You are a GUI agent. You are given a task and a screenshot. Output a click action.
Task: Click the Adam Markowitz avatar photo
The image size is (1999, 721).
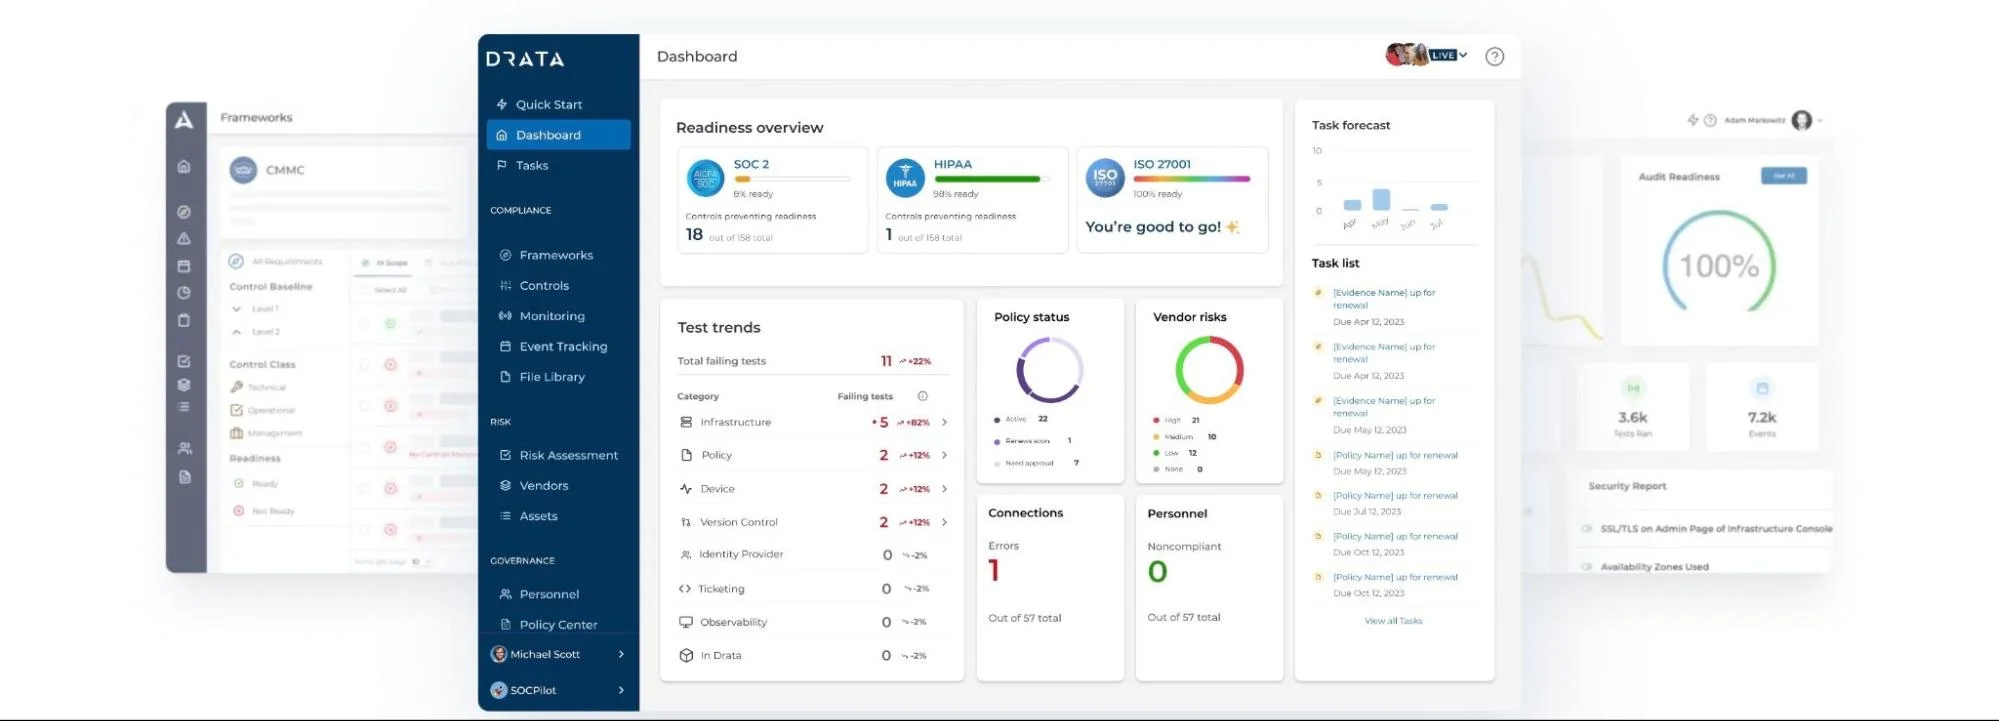1802,120
